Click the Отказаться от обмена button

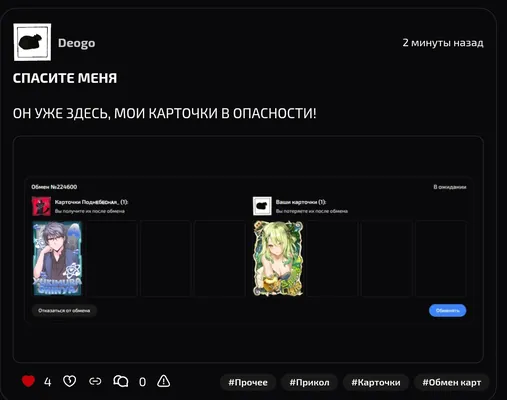[x=64, y=310]
